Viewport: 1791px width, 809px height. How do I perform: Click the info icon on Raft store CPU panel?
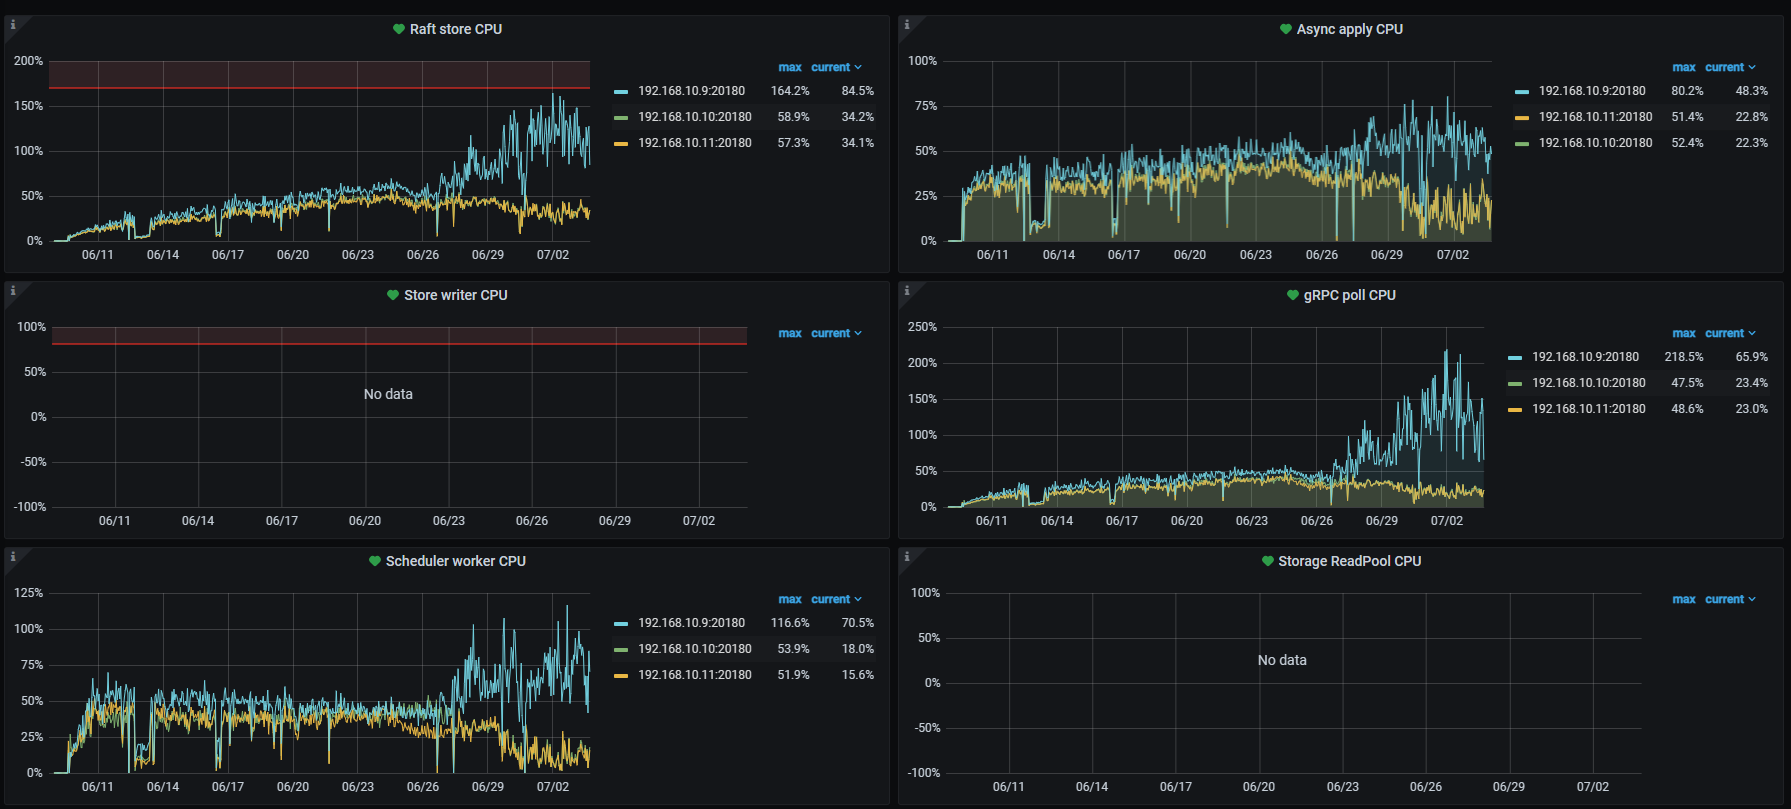(13, 25)
